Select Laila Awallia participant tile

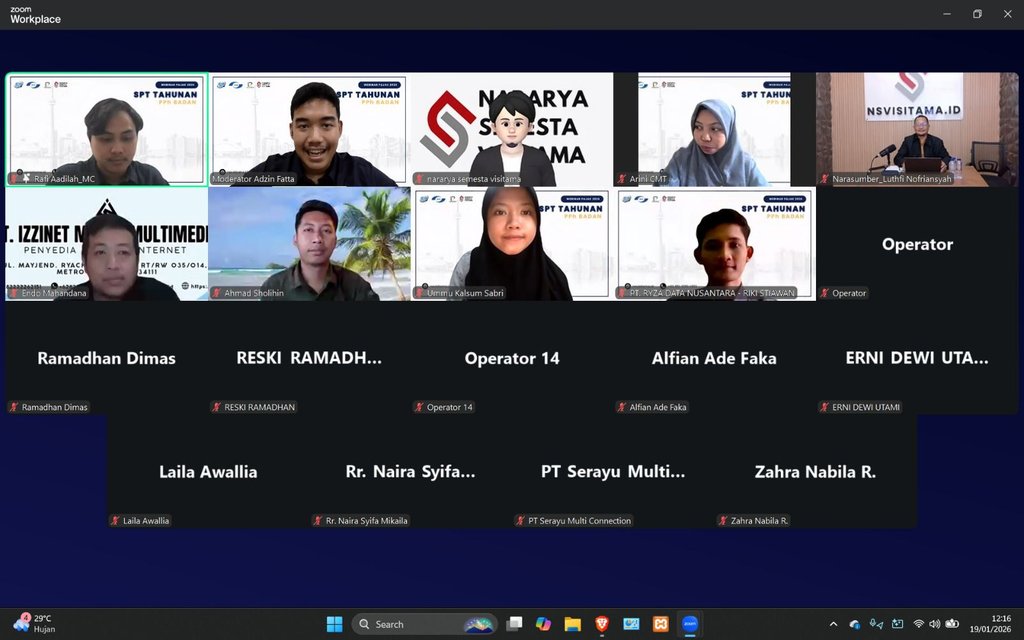[x=208, y=472]
